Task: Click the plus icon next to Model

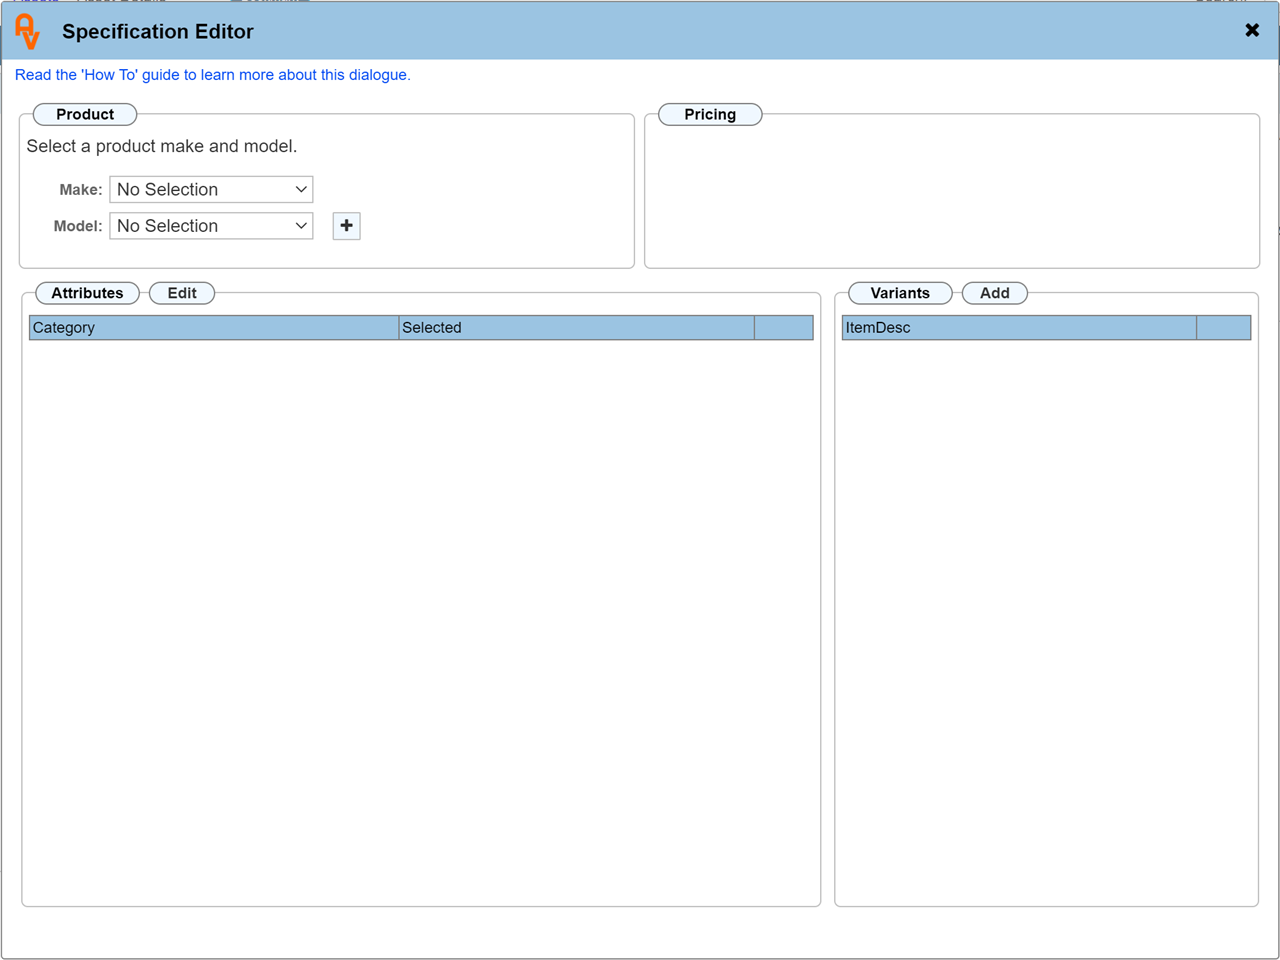Action: (346, 226)
